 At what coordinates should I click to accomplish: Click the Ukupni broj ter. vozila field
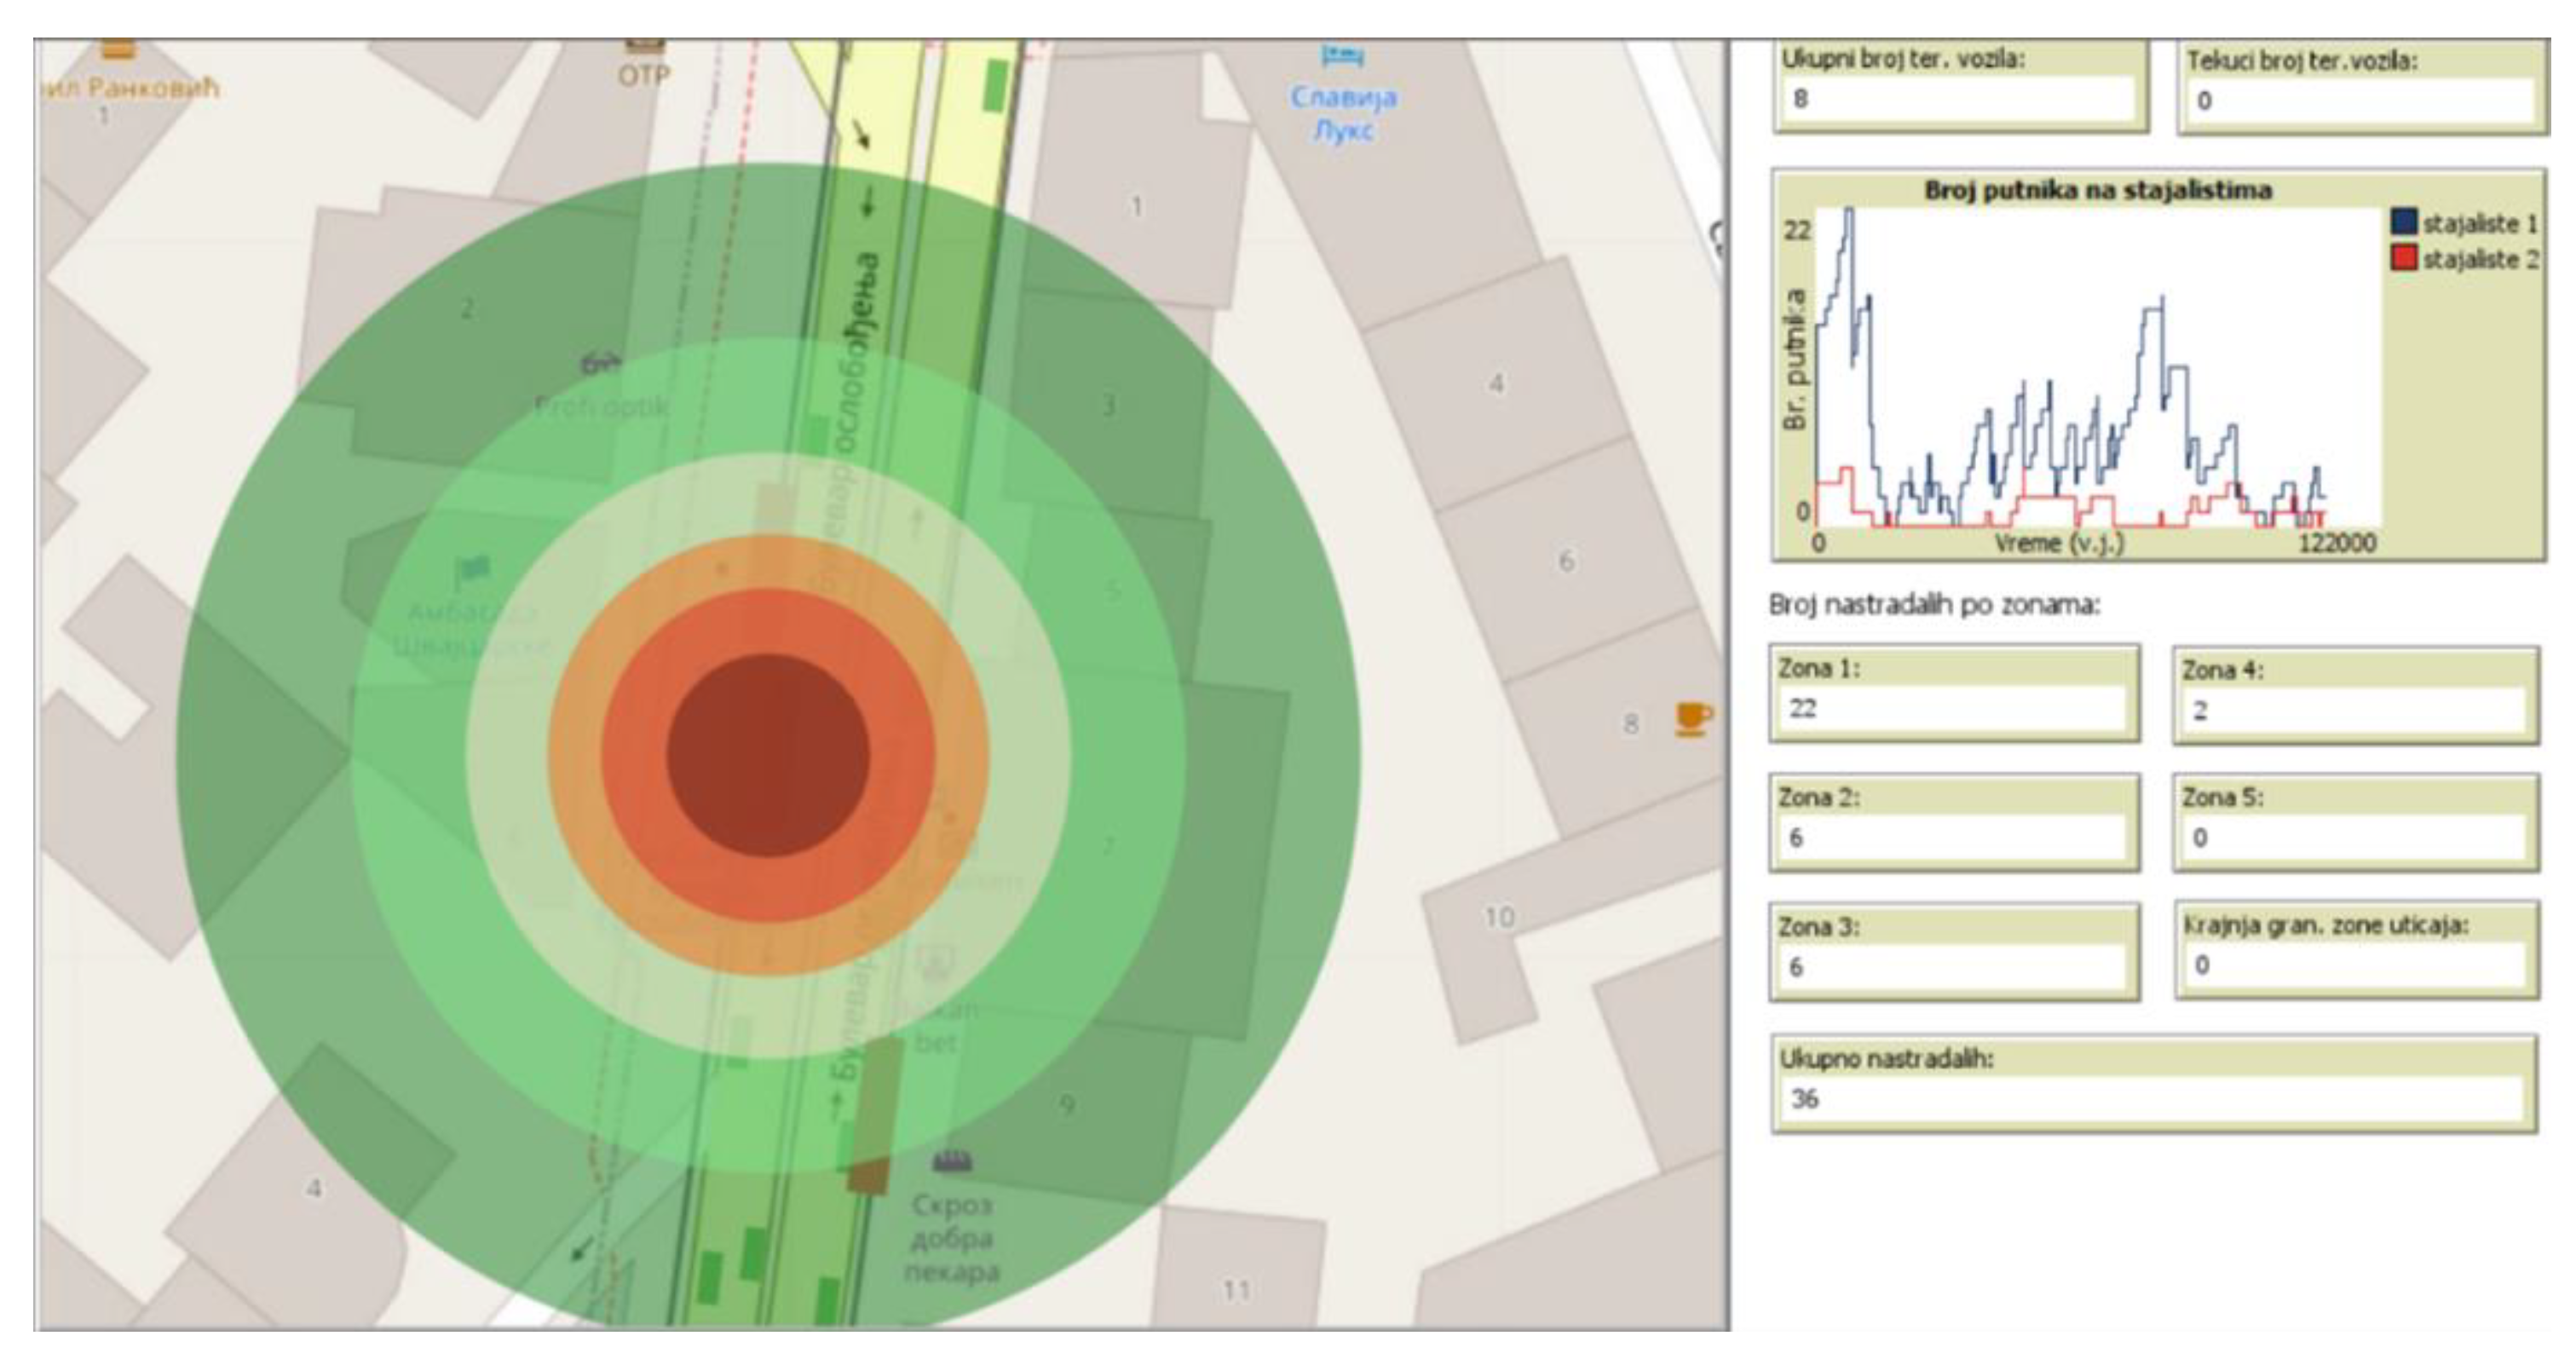[x=1957, y=99]
